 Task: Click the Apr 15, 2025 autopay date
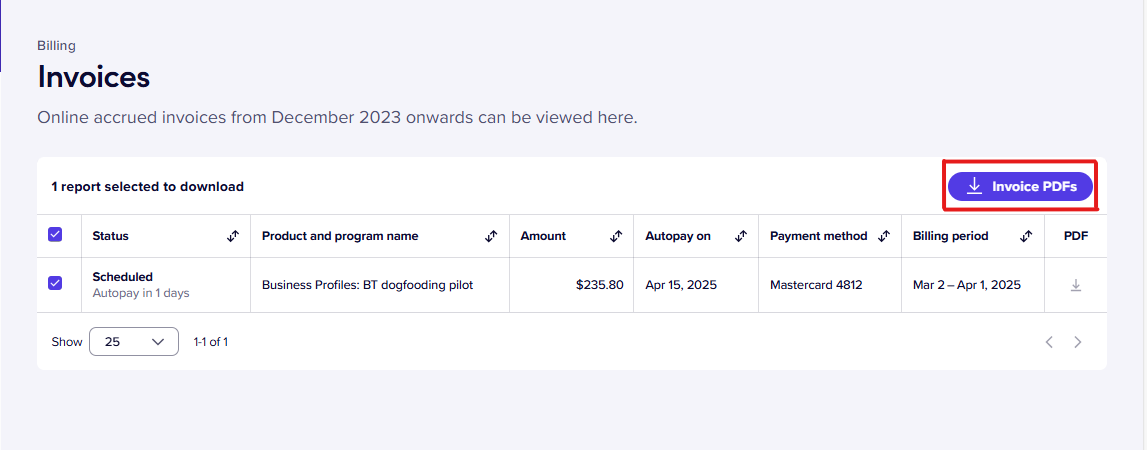(x=681, y=285)
